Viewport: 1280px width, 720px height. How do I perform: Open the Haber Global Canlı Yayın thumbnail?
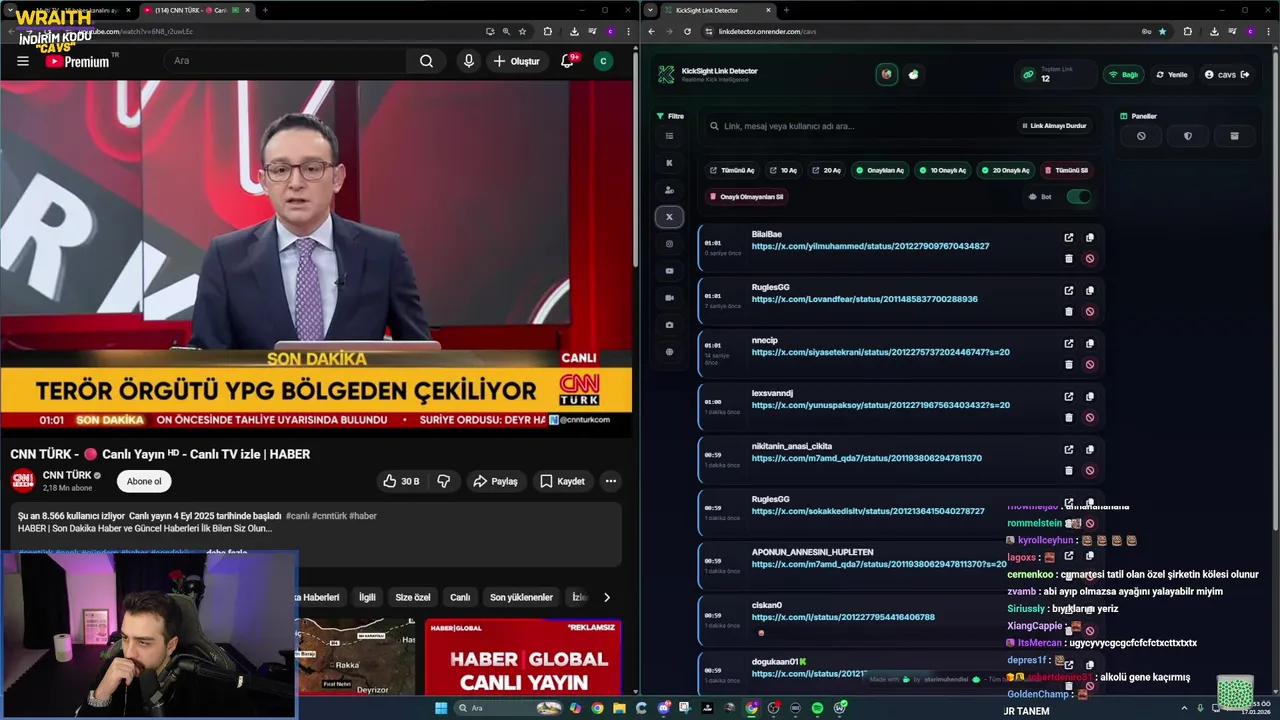523,657
